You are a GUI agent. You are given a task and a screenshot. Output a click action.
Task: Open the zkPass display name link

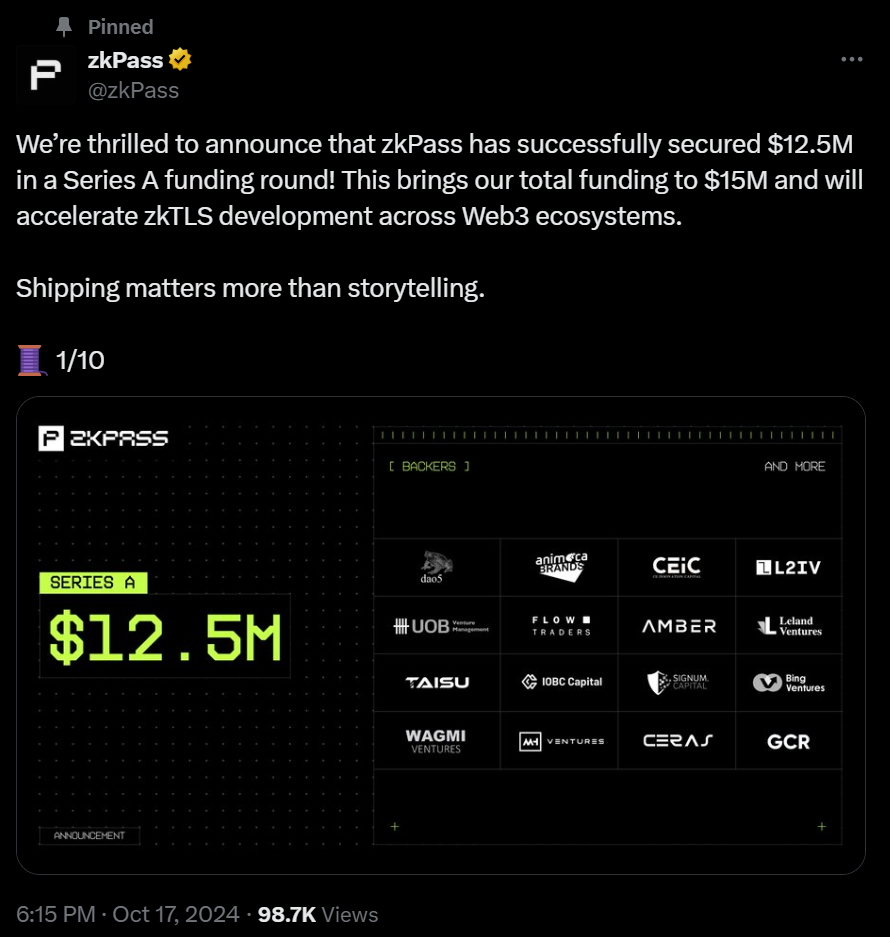pyautogui.click(x=125, y=60)
